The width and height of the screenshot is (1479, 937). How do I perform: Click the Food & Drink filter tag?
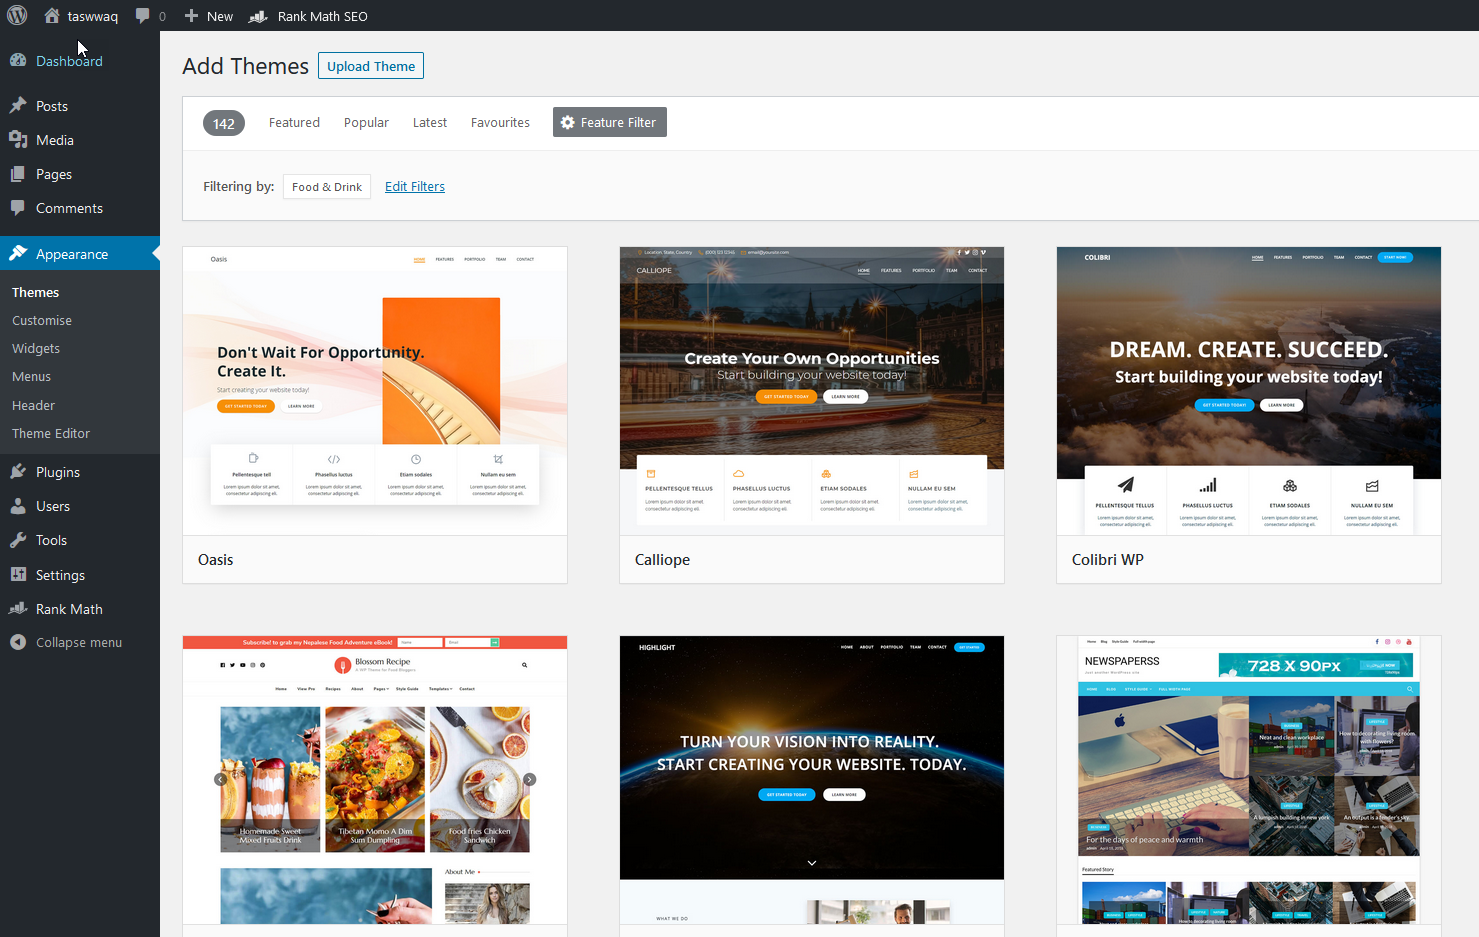point(327,187)
